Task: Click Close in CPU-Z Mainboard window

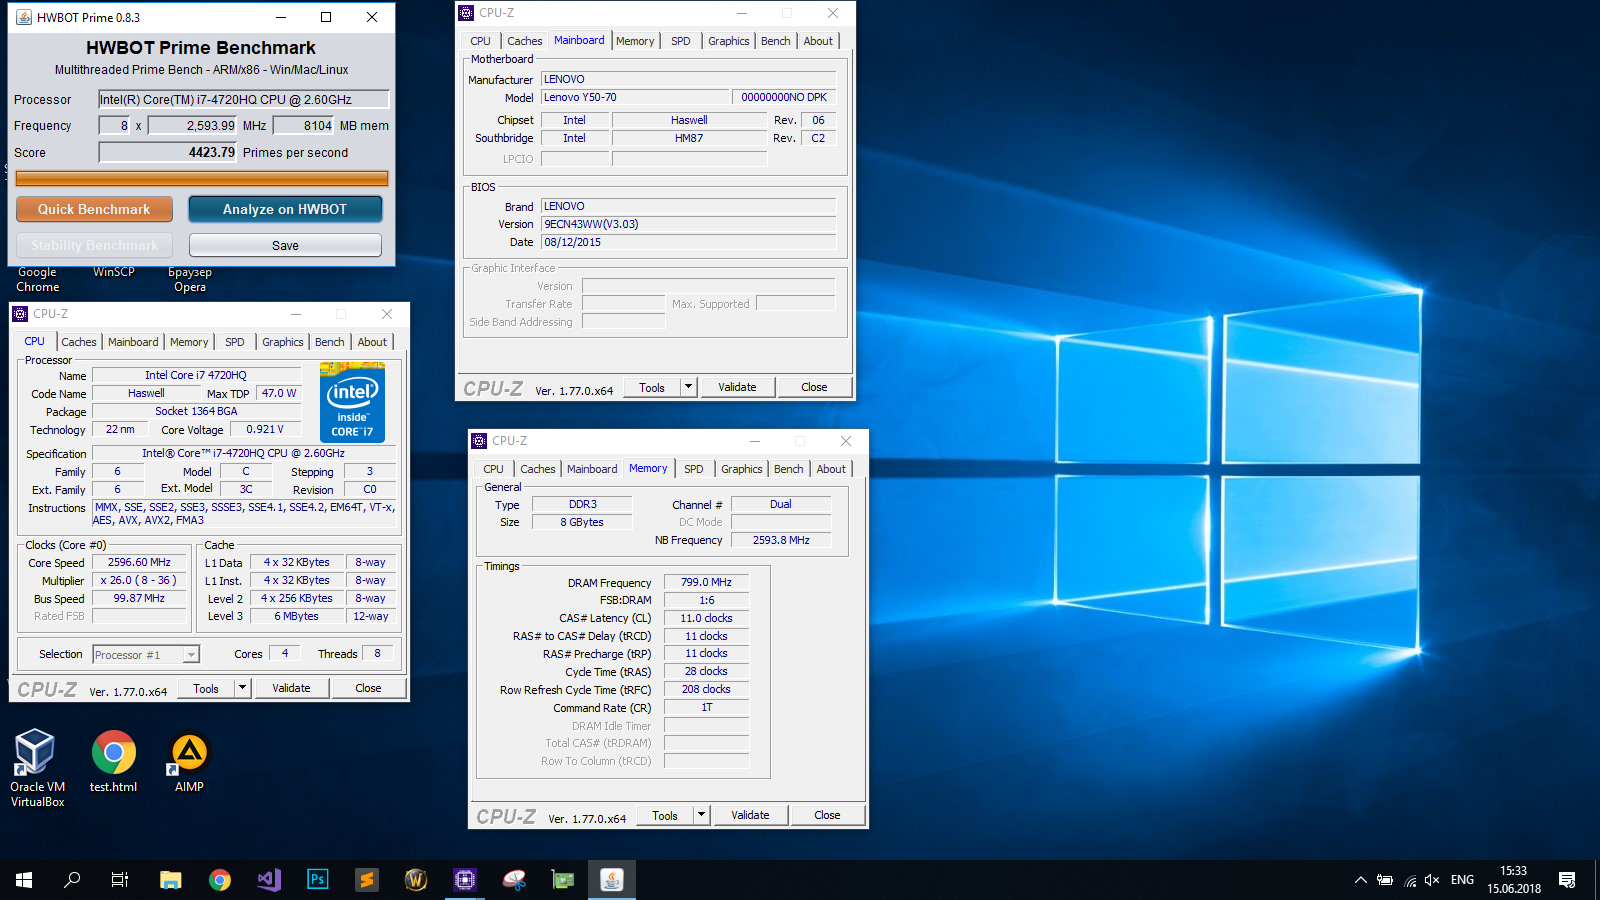Action: point(814,387)
